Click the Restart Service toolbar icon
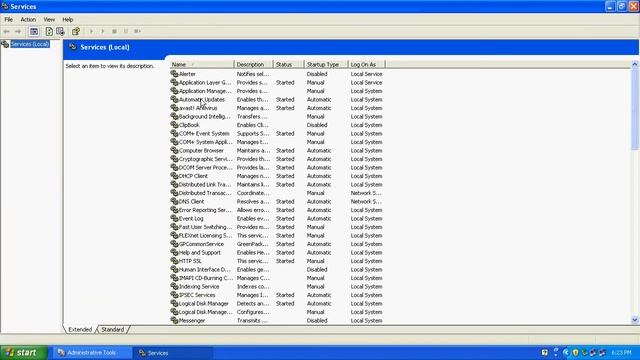 pyautogui.click(x=138, y=31)
